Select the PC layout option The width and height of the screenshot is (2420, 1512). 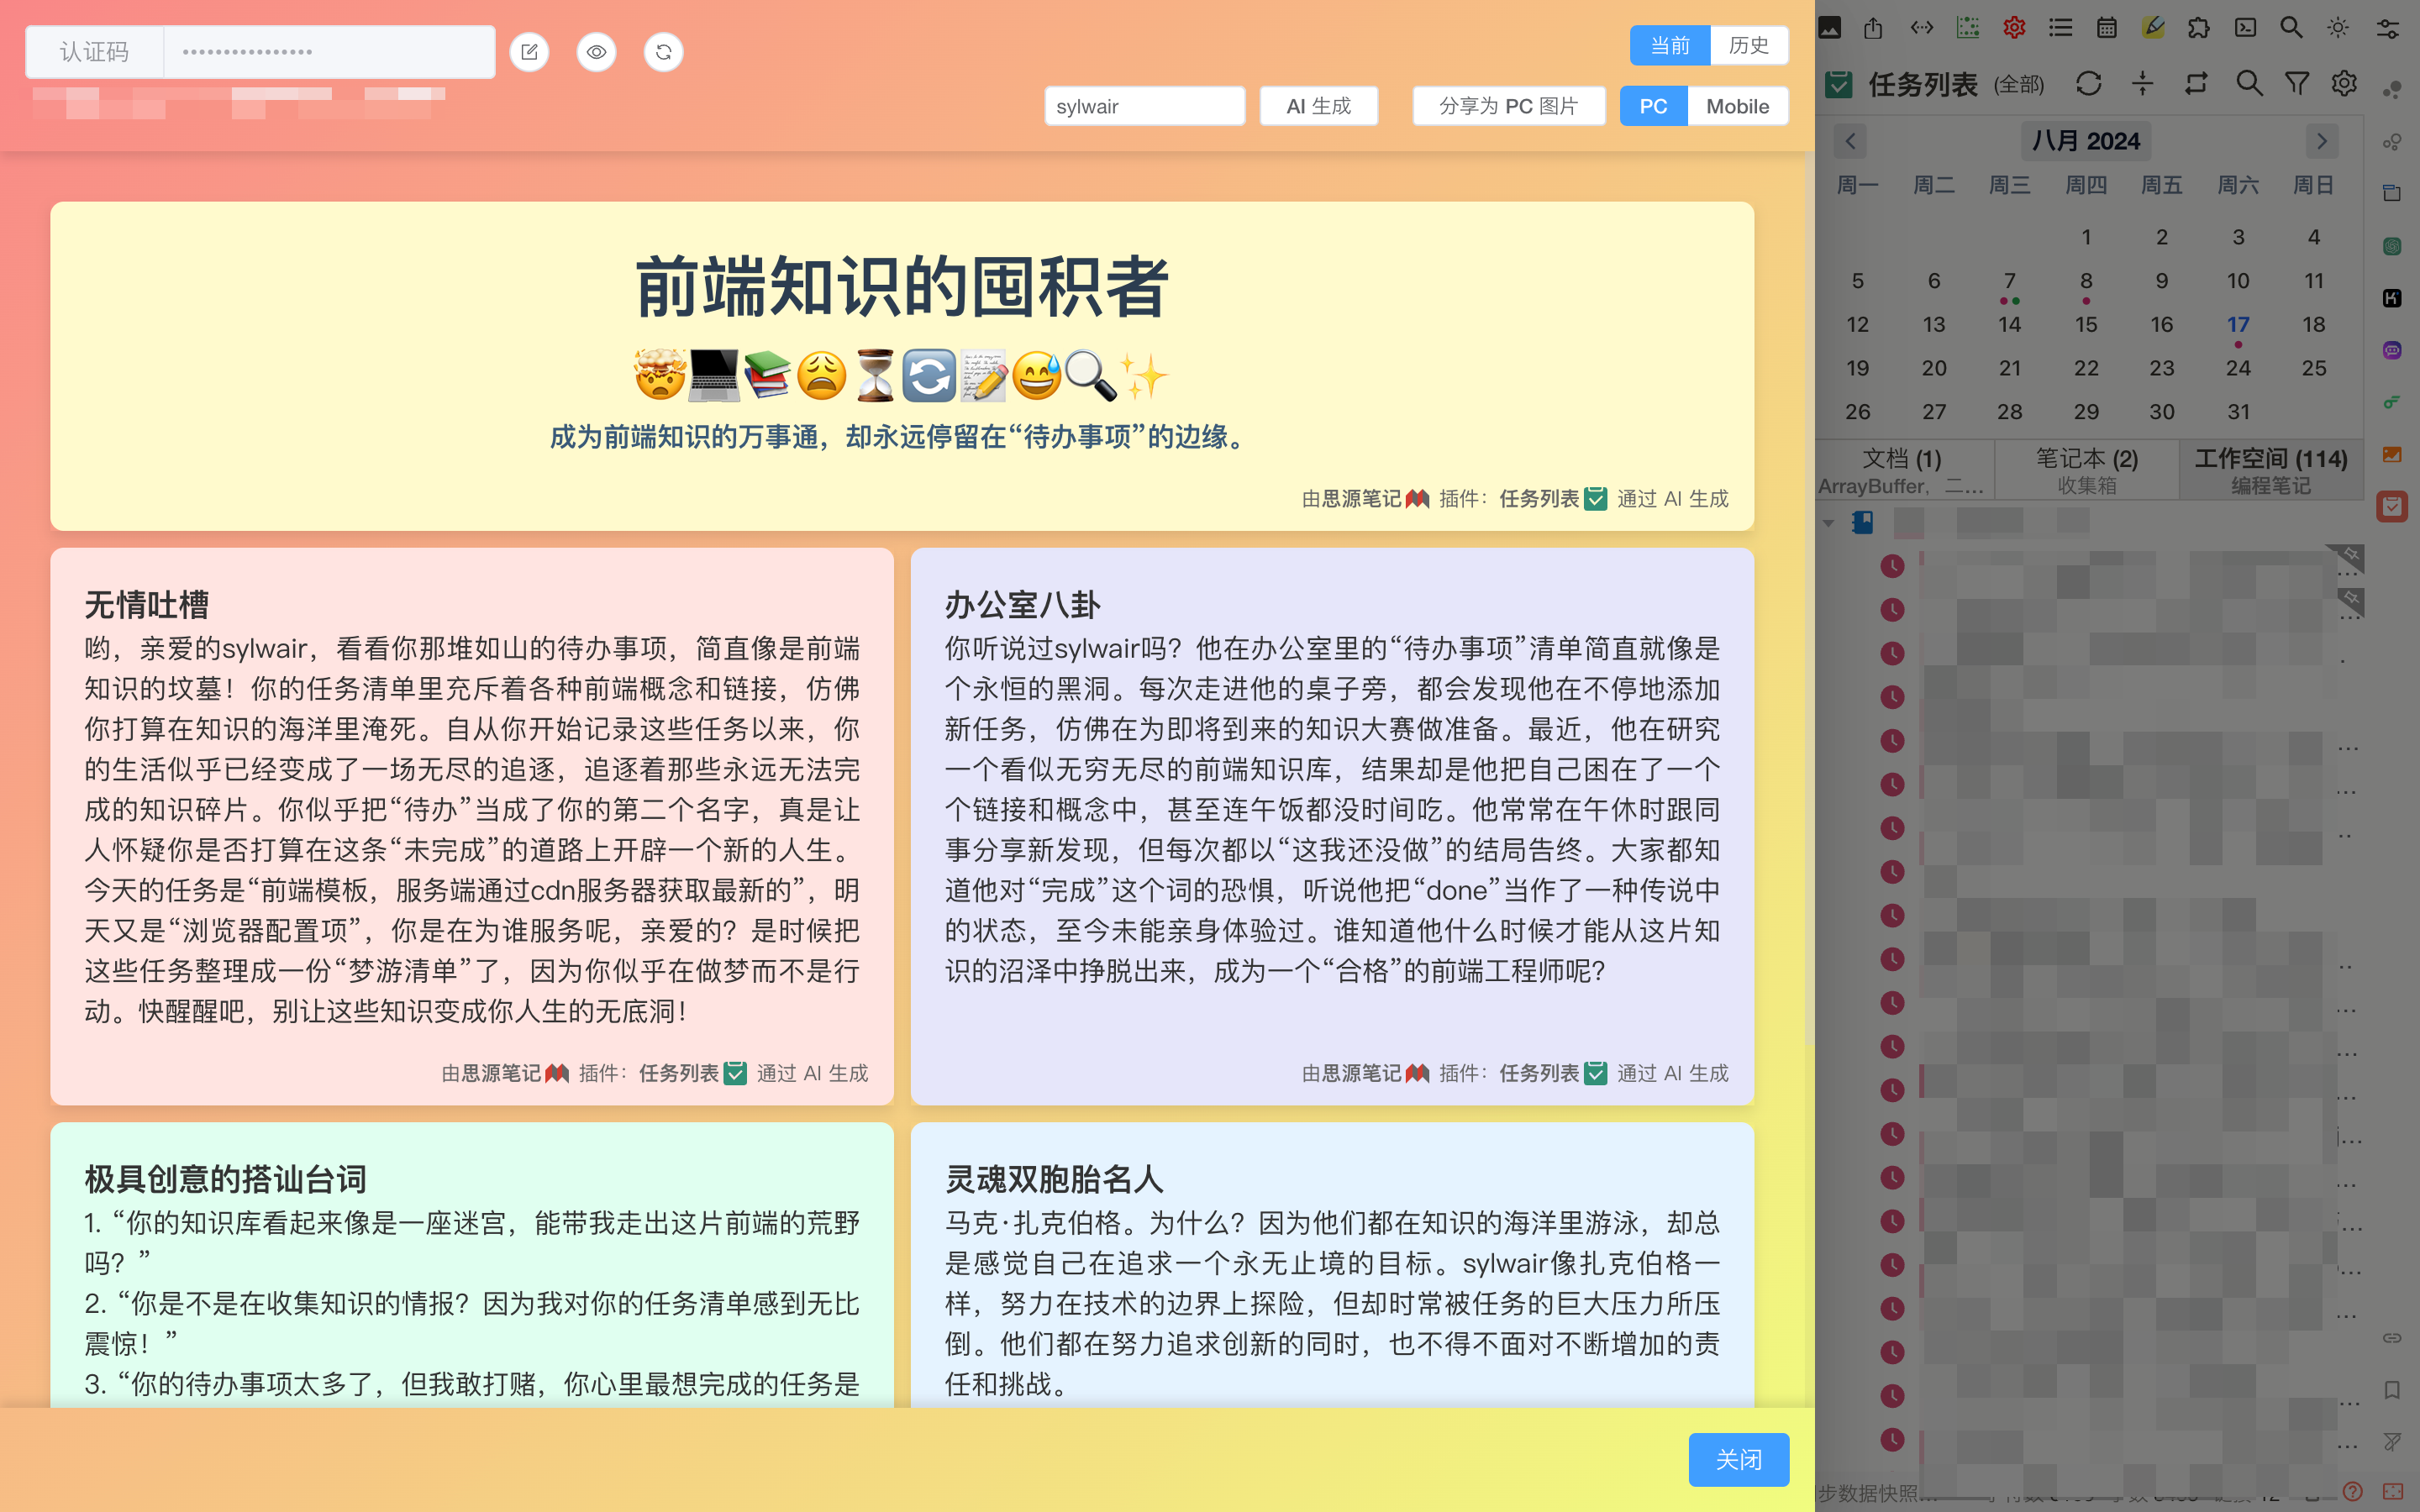[x=1653, y=106]
